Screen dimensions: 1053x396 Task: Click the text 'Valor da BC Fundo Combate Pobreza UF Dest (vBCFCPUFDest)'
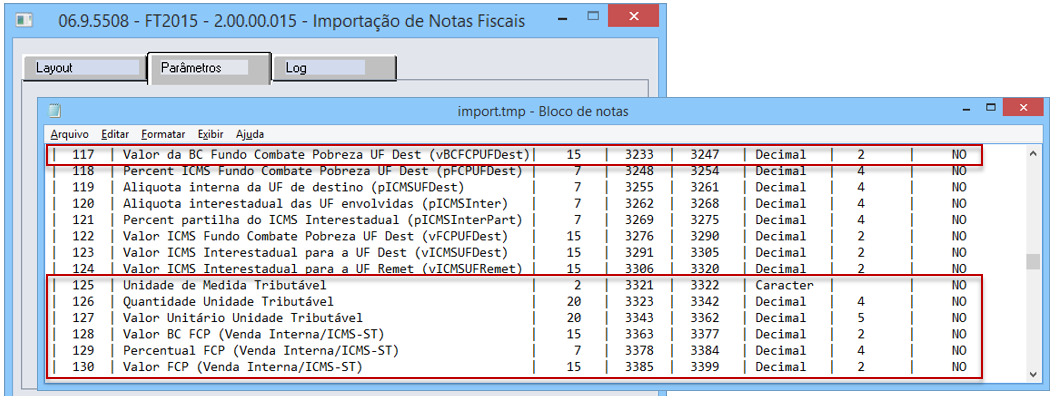(x=326, y=154)
